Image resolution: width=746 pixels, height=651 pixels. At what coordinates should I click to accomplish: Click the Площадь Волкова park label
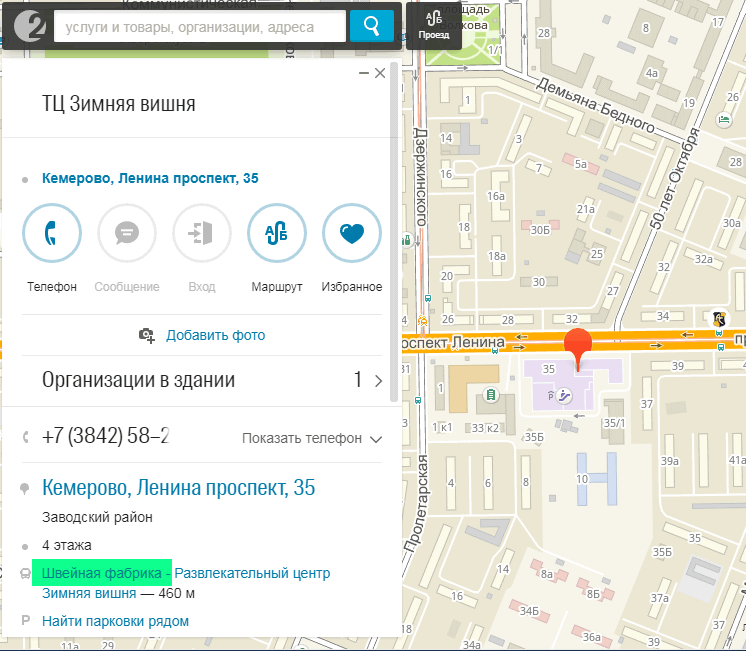[x=464, y=18]
